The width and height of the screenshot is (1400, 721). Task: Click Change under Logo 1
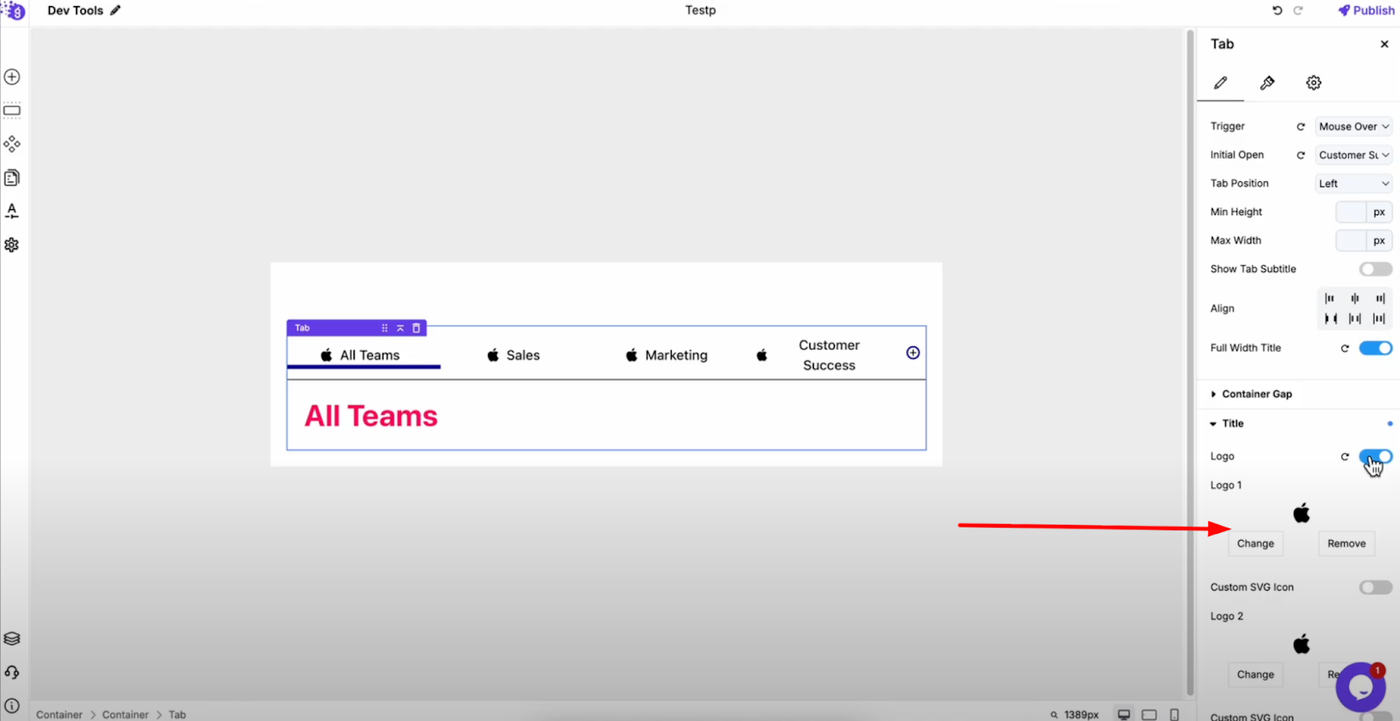1255,544
